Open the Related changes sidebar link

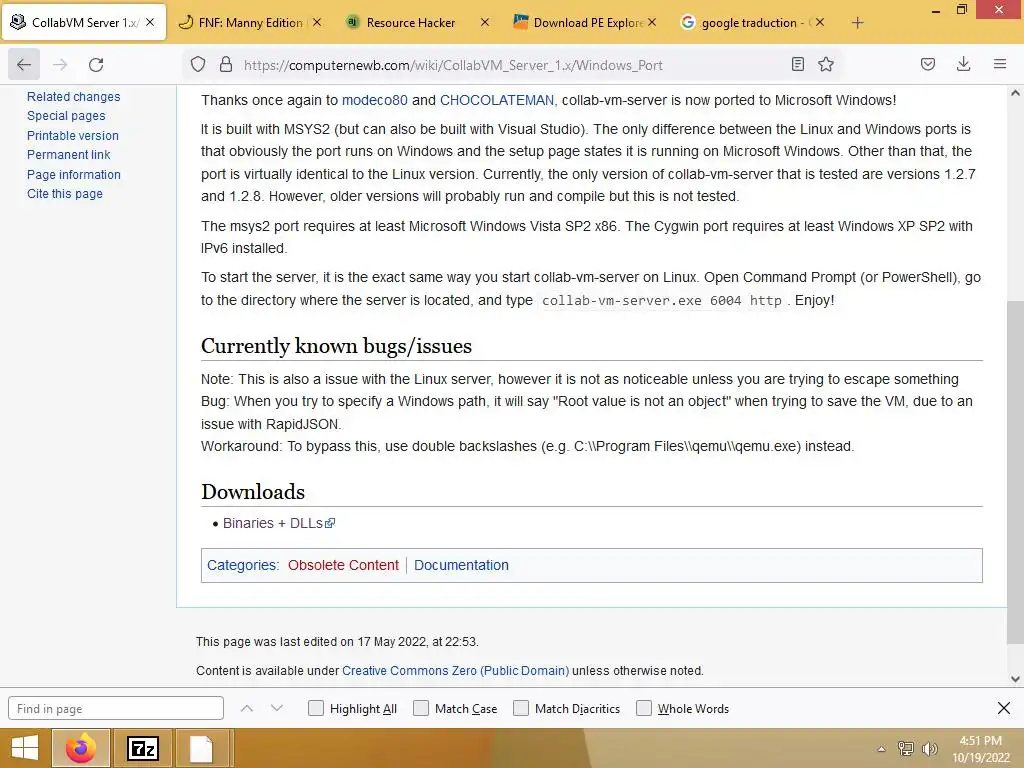pyautogui.click(x=74, y=97)
